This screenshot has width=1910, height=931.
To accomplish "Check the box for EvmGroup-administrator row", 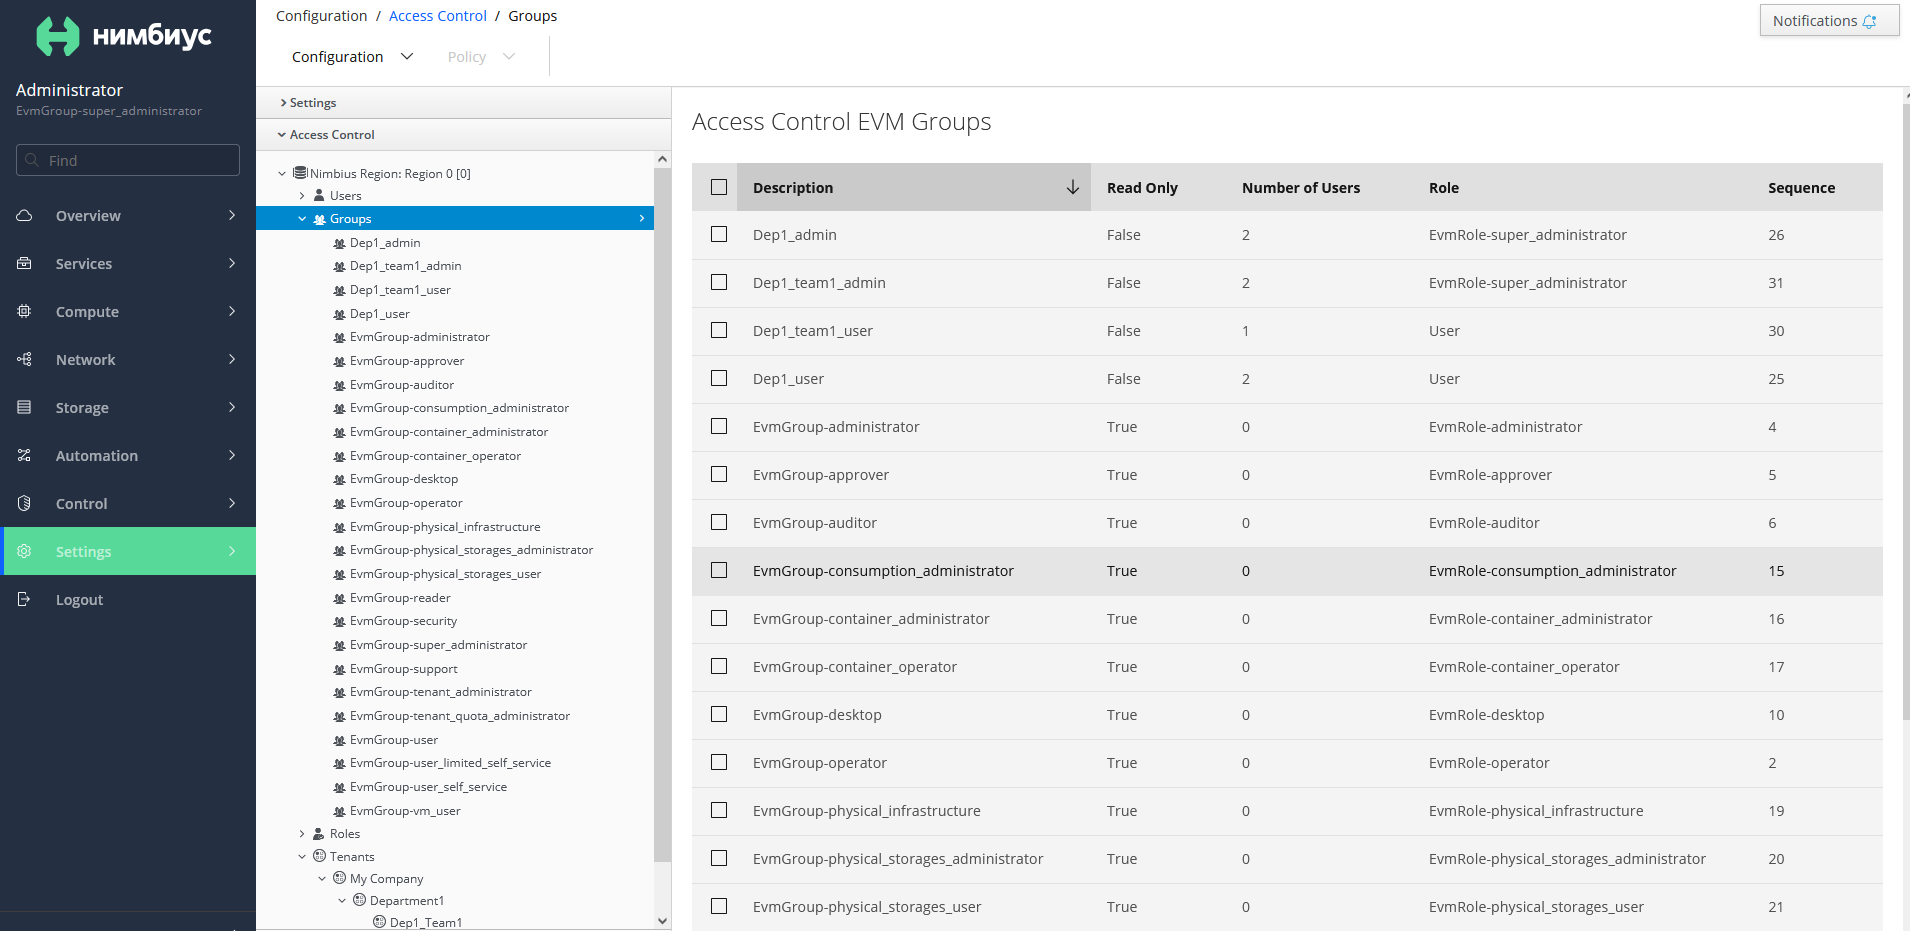I will 719,426.
